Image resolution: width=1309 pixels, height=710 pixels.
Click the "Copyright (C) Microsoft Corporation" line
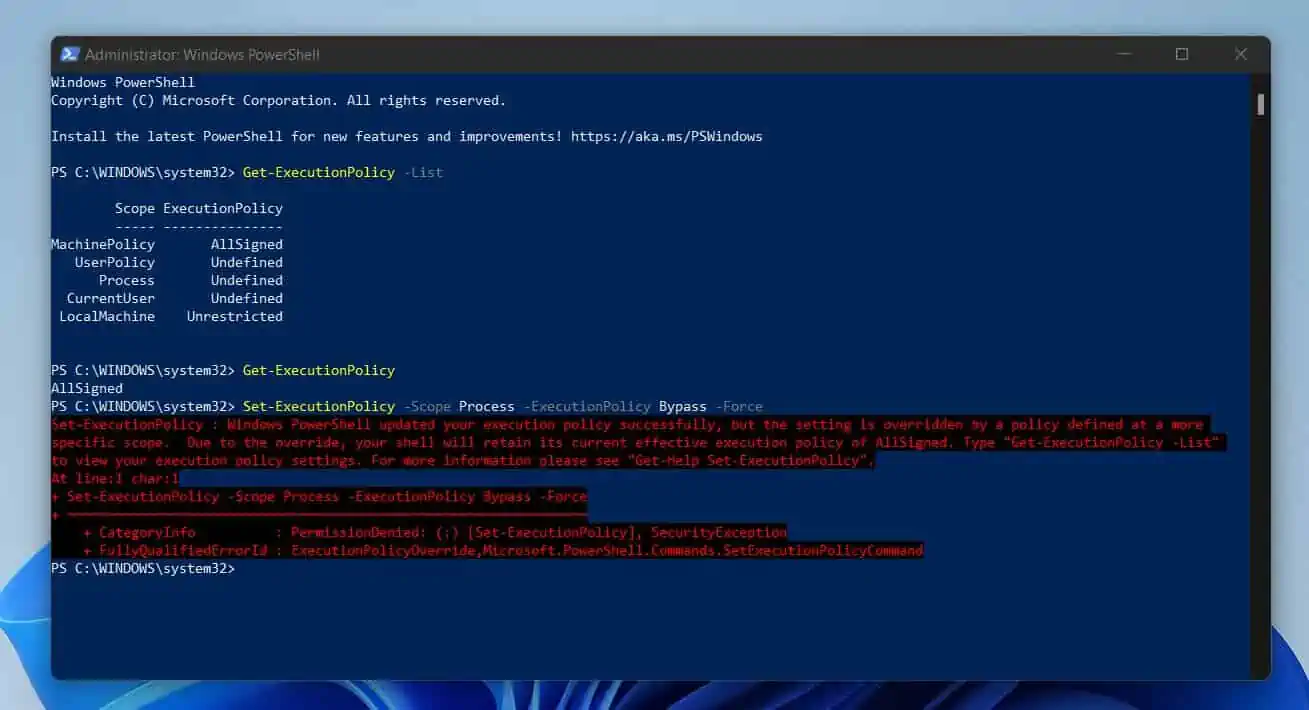click(x=279, y=100)
